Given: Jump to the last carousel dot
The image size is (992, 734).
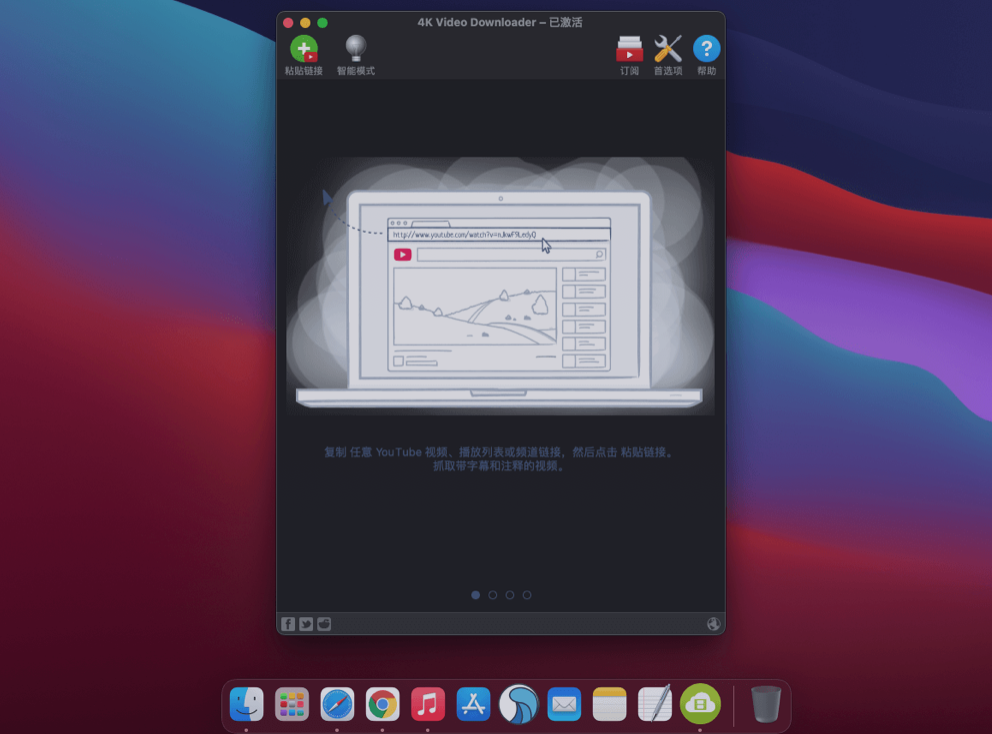Looking at the screenshot, I should click(x=527, y=594).
